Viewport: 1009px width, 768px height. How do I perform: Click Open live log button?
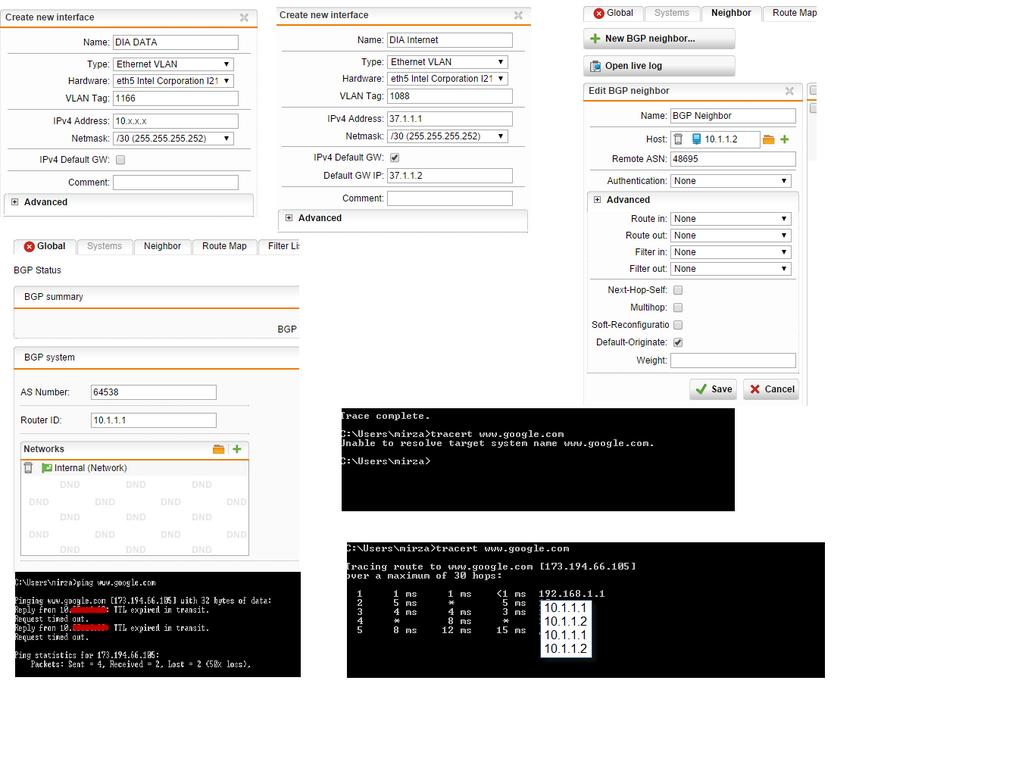pyautogui.click(x=659, y=66)
